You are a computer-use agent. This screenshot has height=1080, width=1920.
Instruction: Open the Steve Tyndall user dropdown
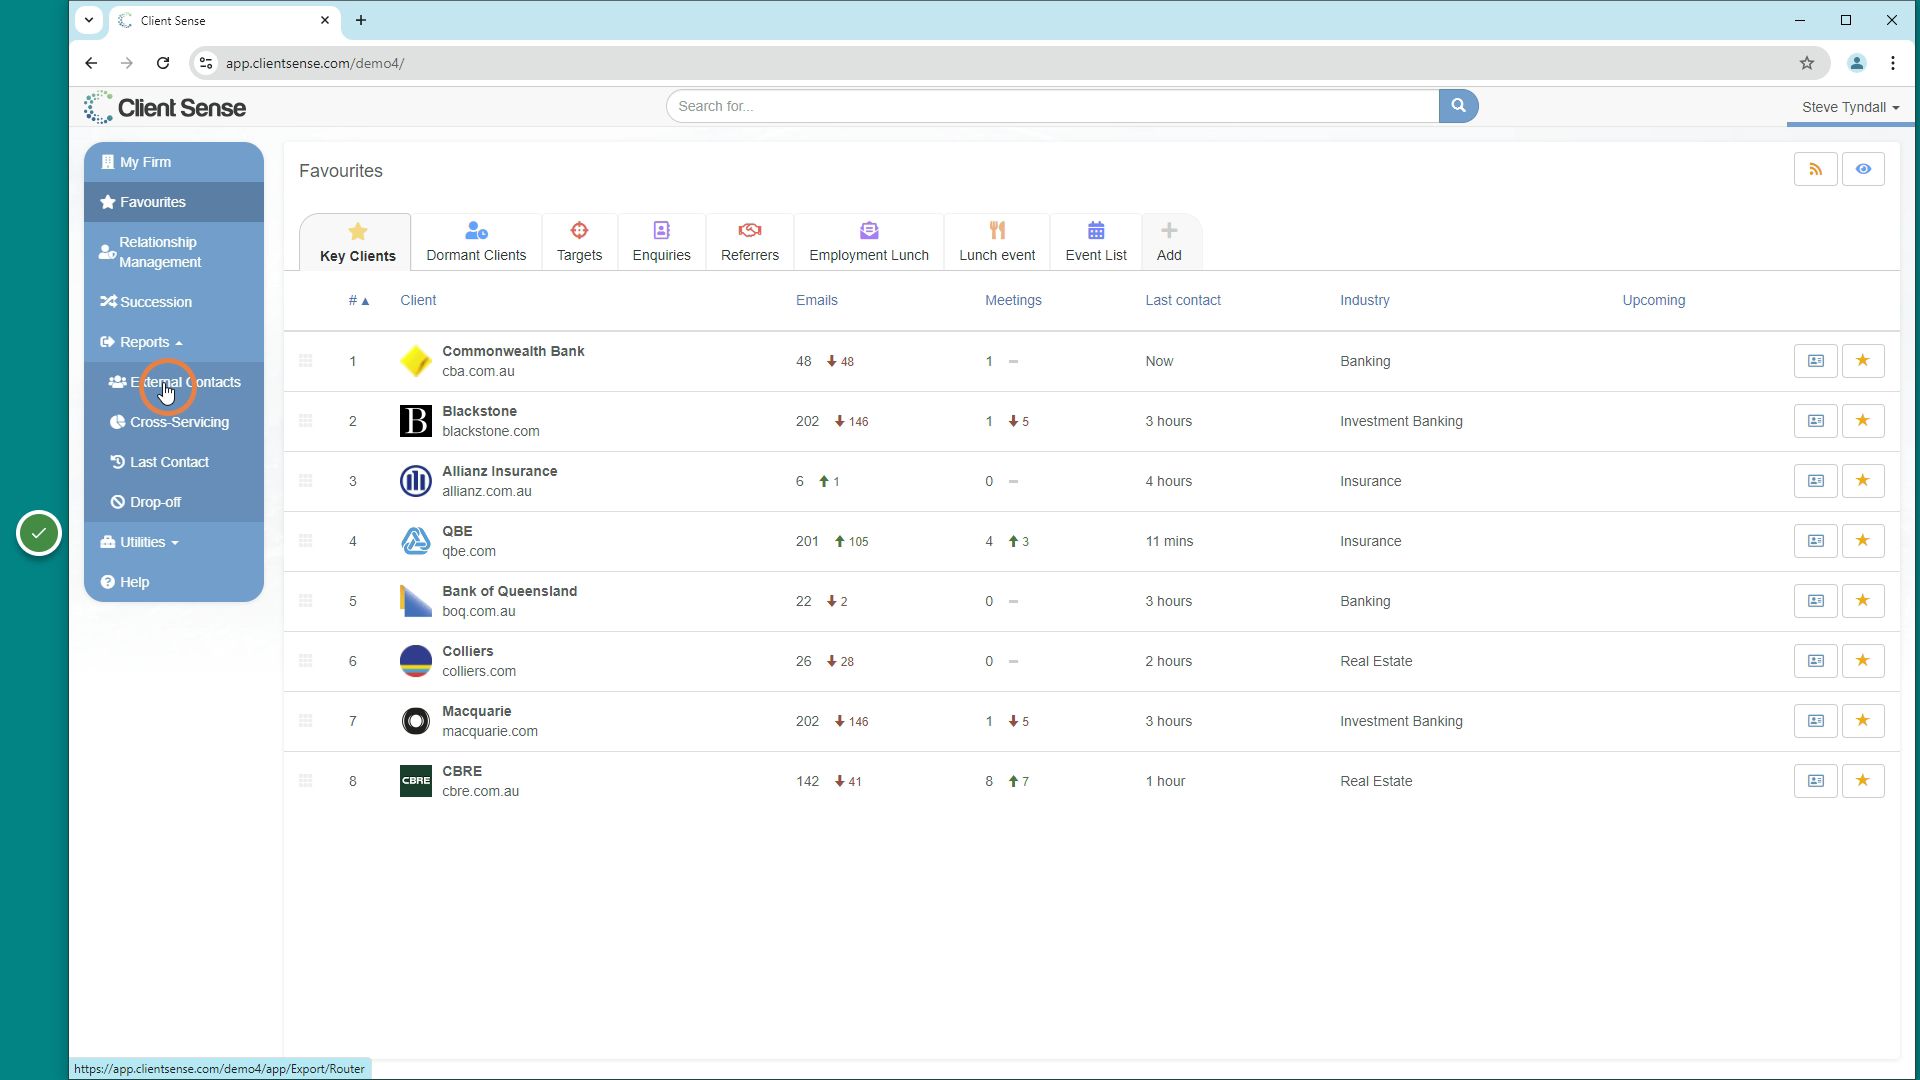(1850, 107)
